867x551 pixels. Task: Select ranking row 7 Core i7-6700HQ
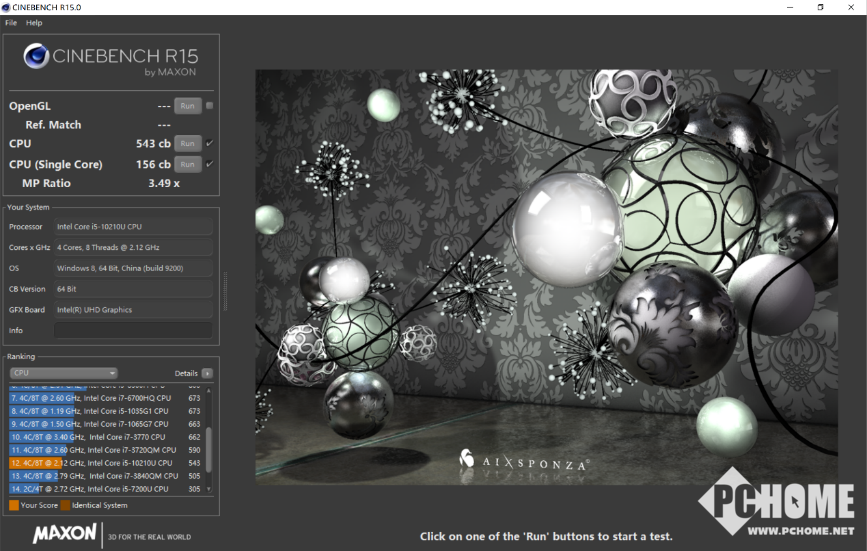(x=106, y=398)
